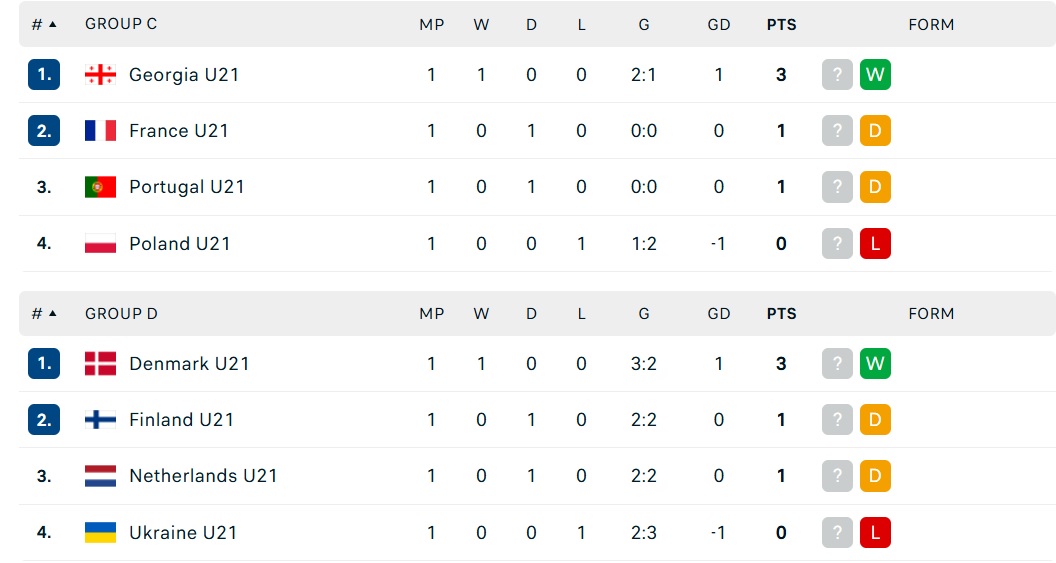Open the Poland U21 team link

coord(180,244)
